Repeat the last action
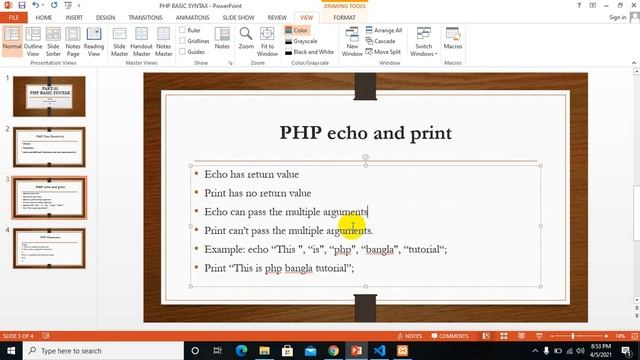The height and width of the screenshot is (360, 640). point(54,5)
